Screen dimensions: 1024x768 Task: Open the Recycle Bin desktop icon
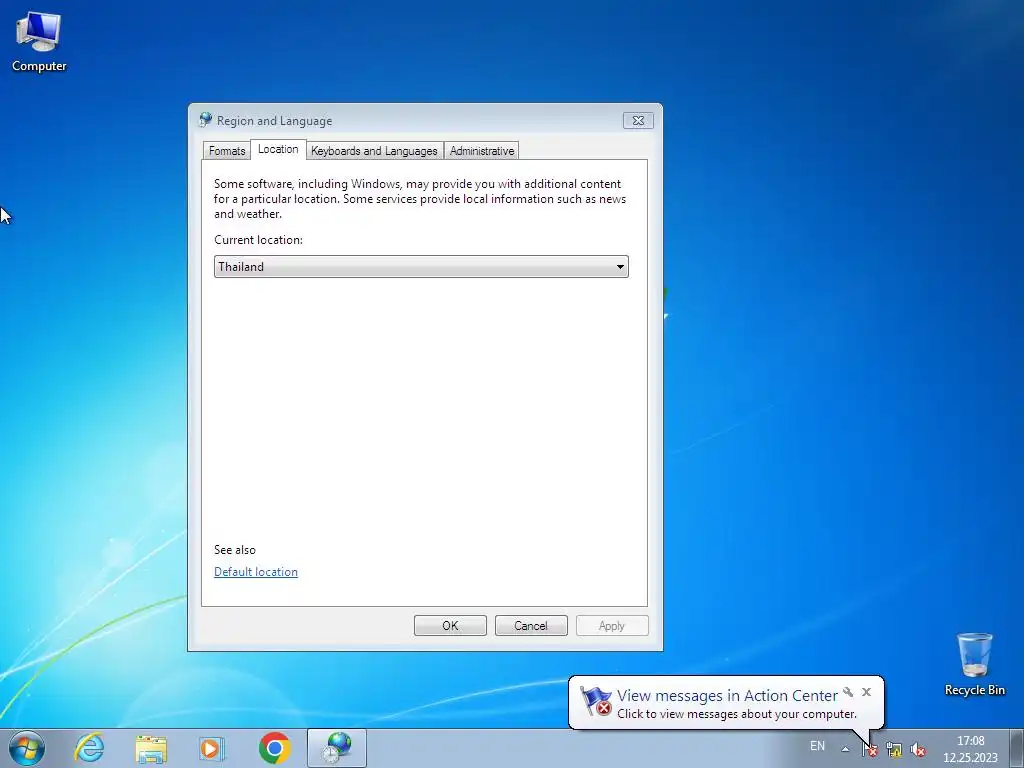(974, 664)
